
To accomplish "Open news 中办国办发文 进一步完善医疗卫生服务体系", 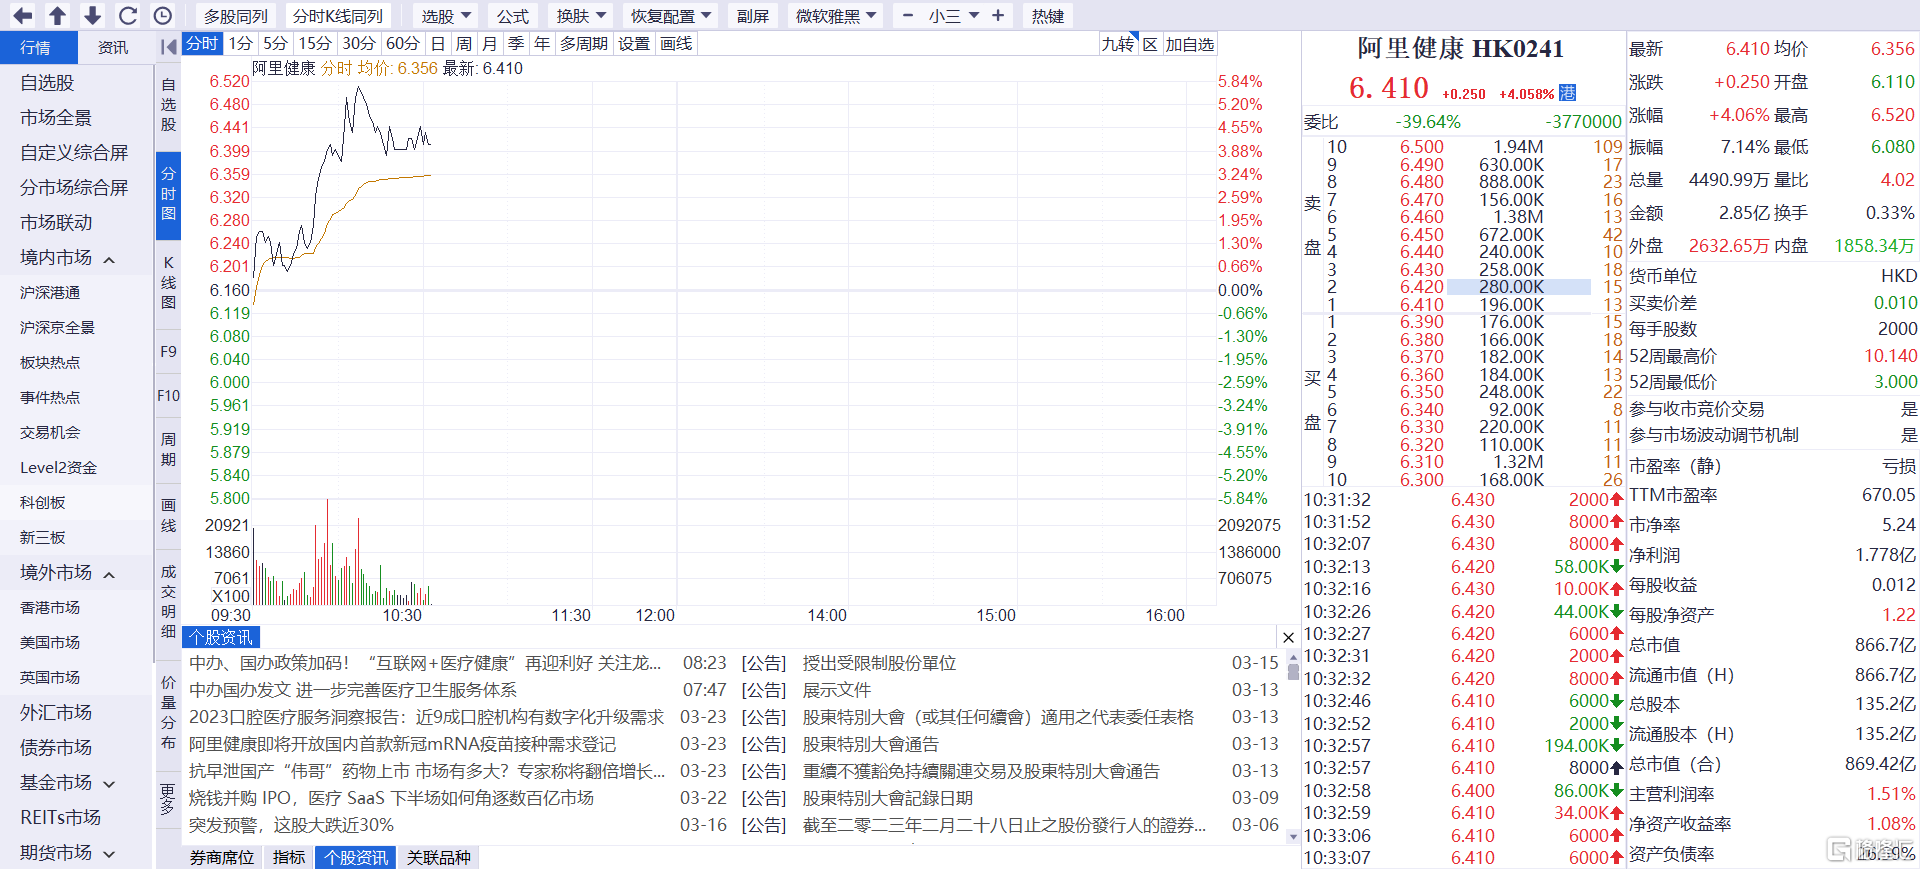I will point(353,690).
